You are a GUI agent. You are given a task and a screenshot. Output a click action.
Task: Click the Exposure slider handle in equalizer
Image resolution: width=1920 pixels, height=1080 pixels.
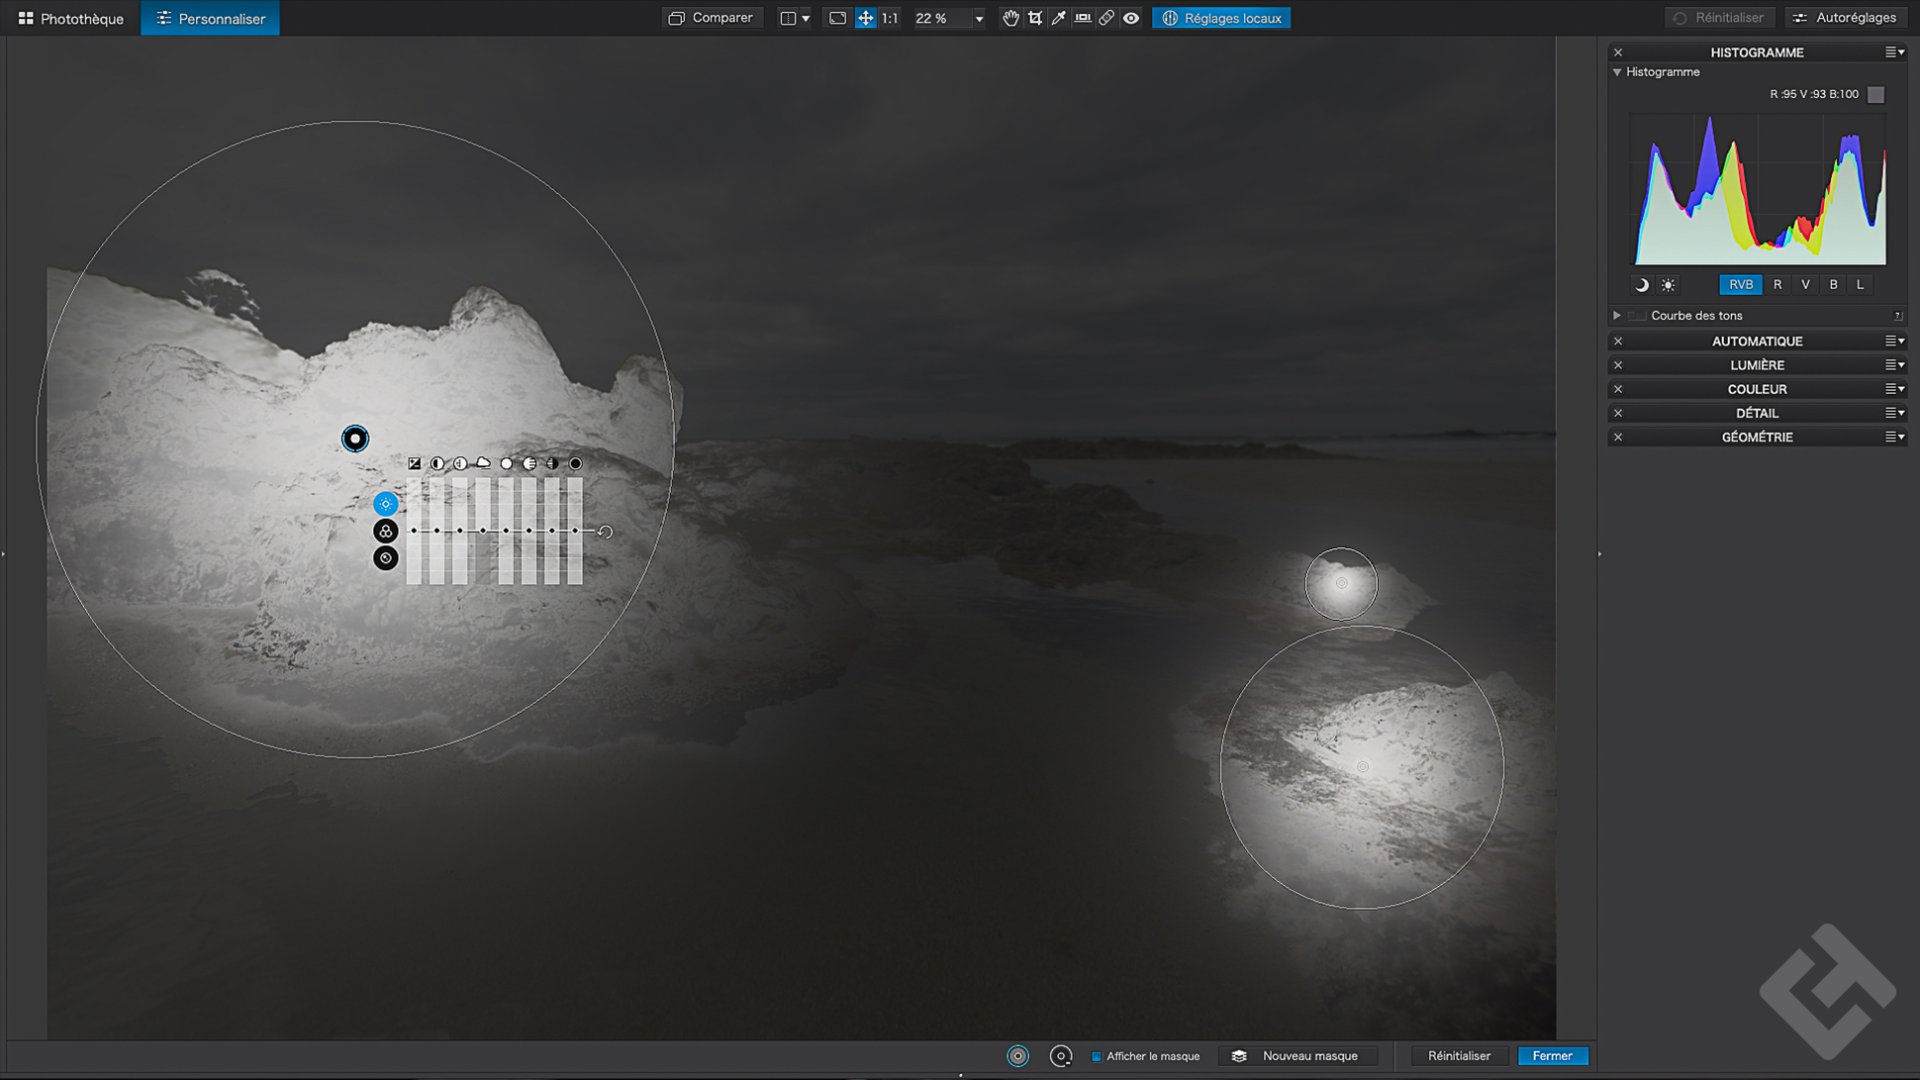[x=414, y=531]
